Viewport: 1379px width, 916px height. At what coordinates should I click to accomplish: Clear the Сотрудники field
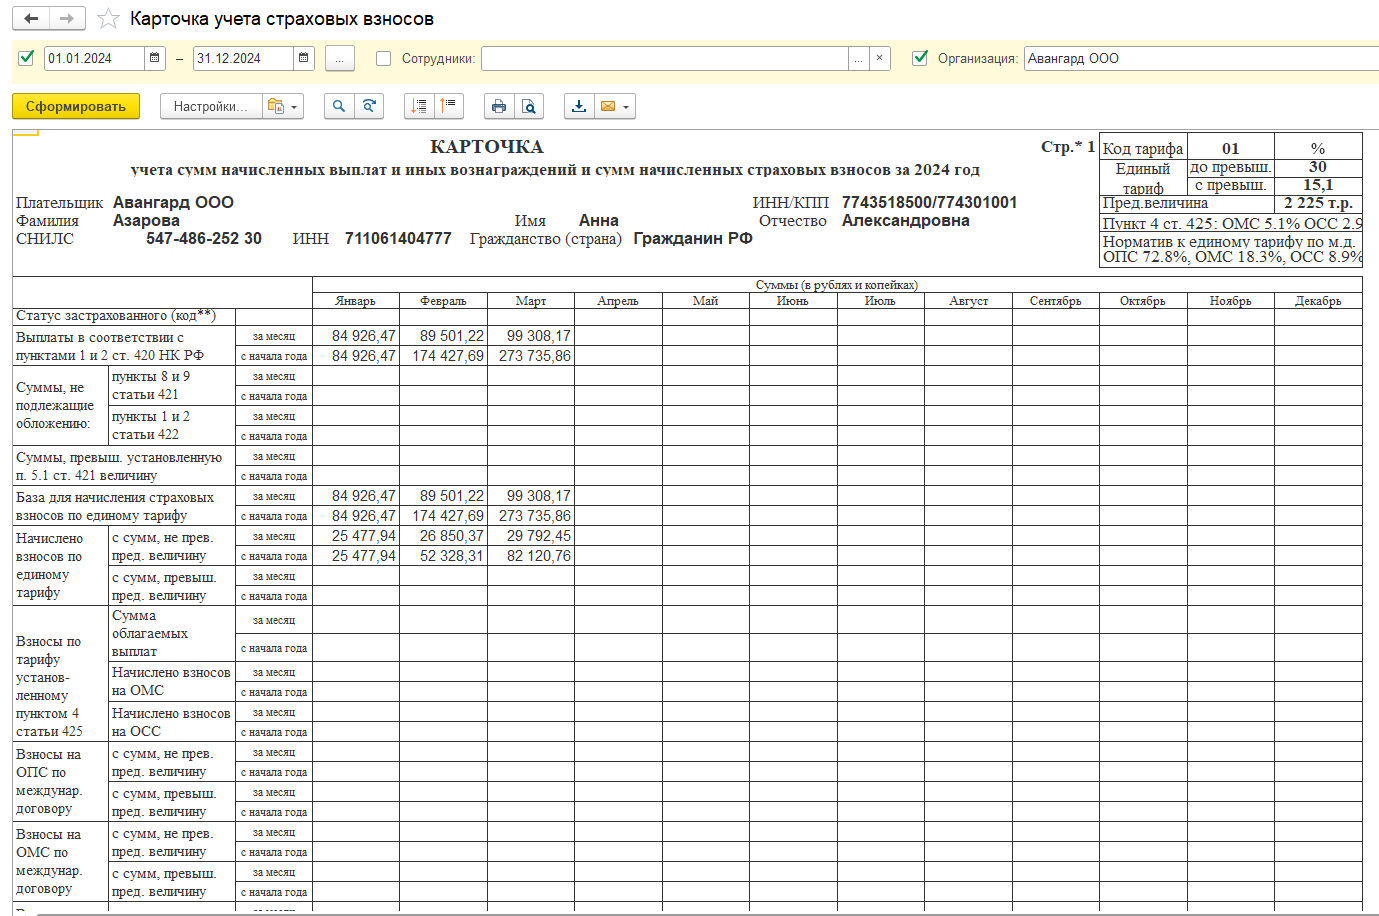880,58
